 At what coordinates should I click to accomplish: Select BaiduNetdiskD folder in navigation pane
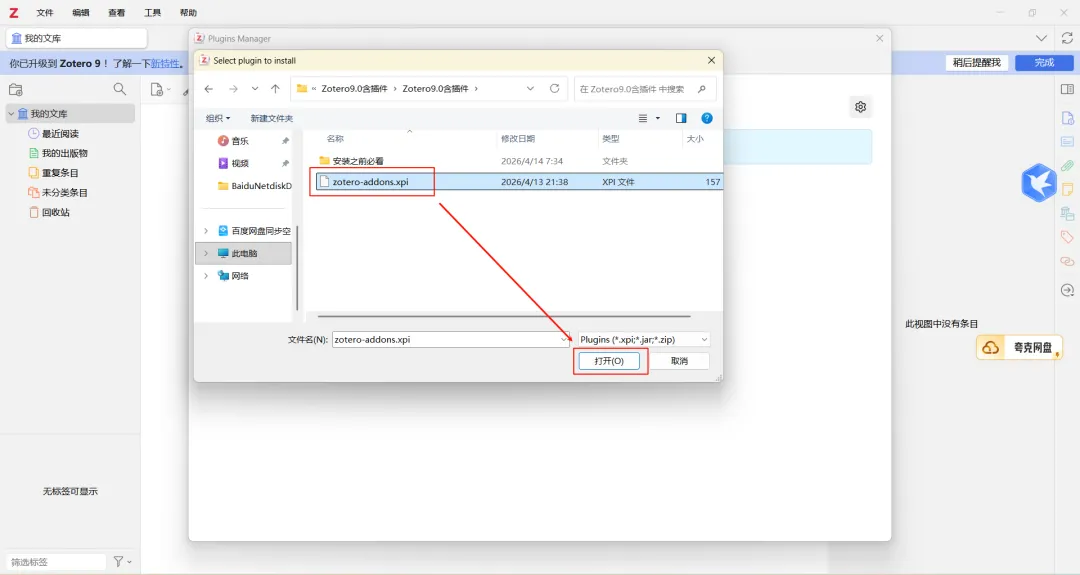(x=255, y=186)
